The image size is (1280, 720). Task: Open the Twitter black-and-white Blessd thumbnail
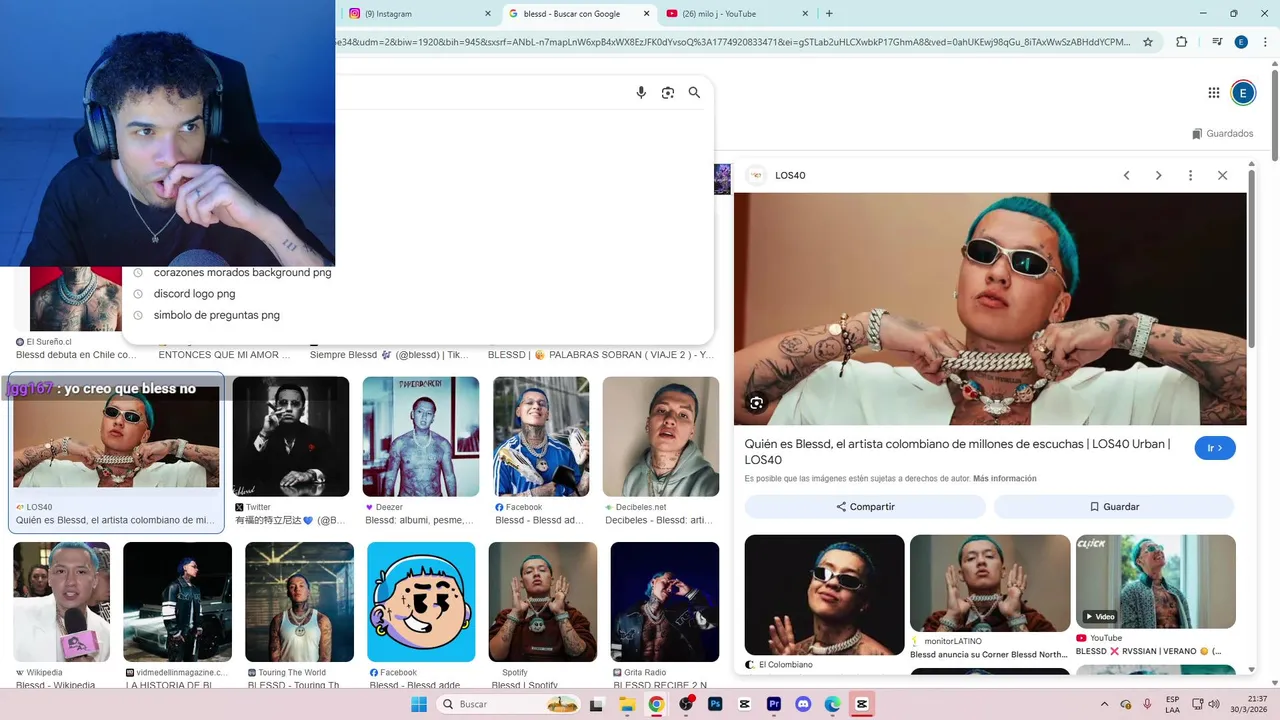[291, 436]
